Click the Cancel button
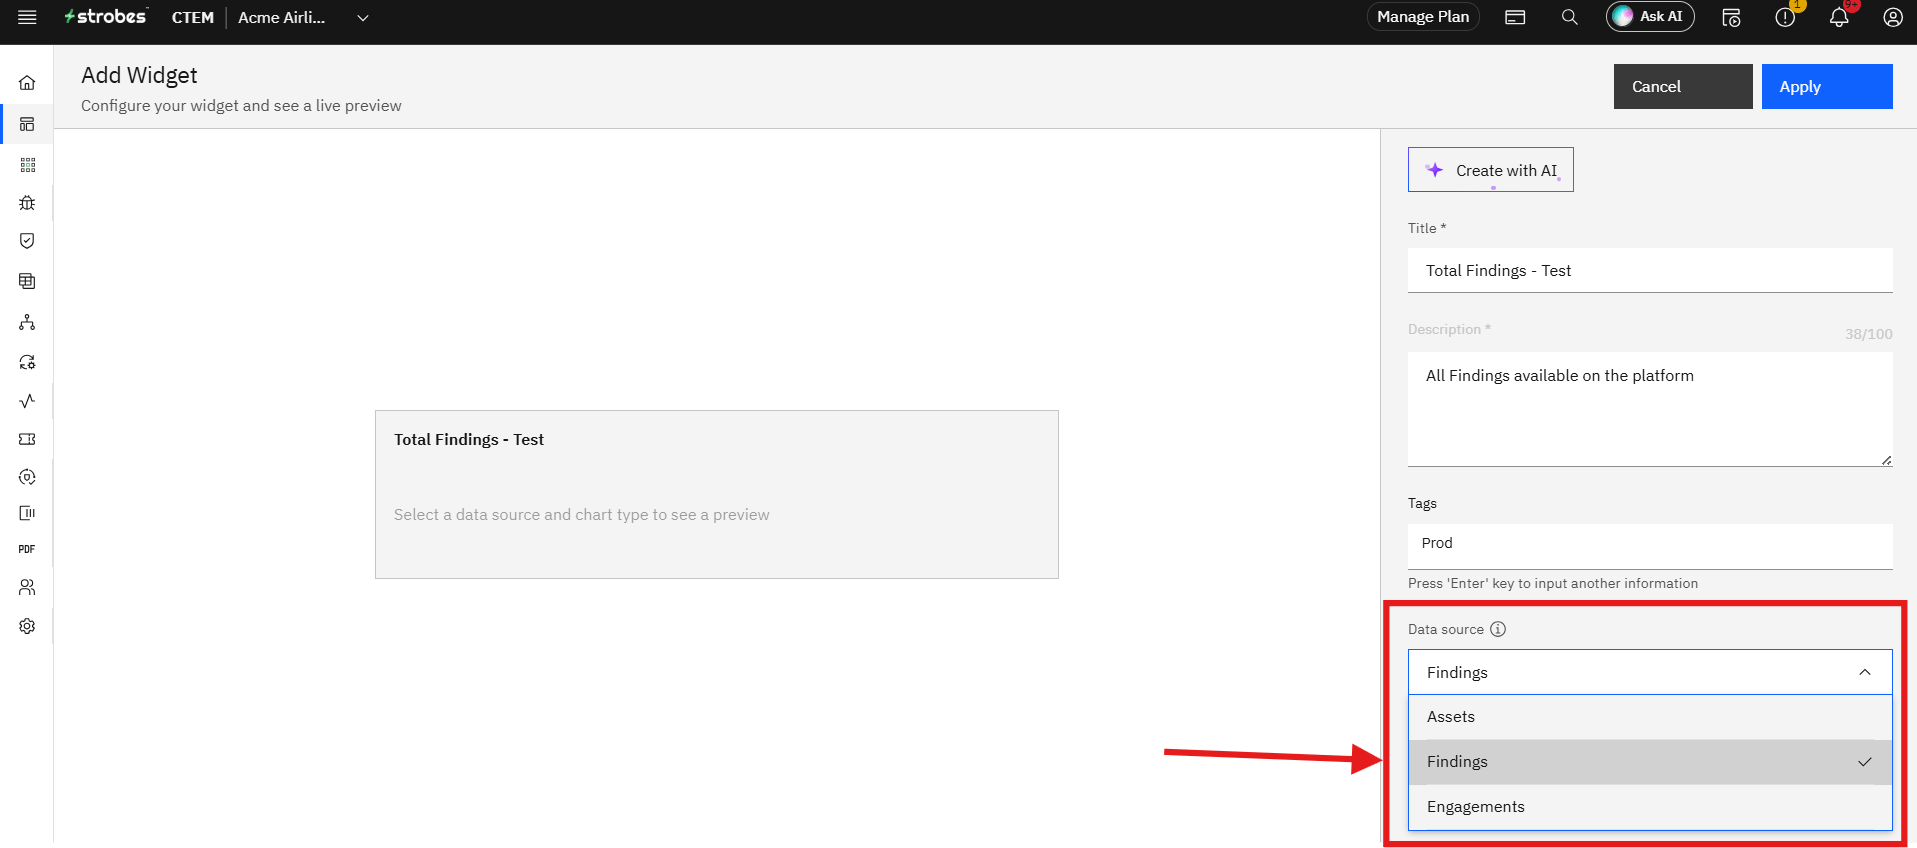This screenshot has height=848, width=1917. pyautogui.click(x=1683, y=86)
